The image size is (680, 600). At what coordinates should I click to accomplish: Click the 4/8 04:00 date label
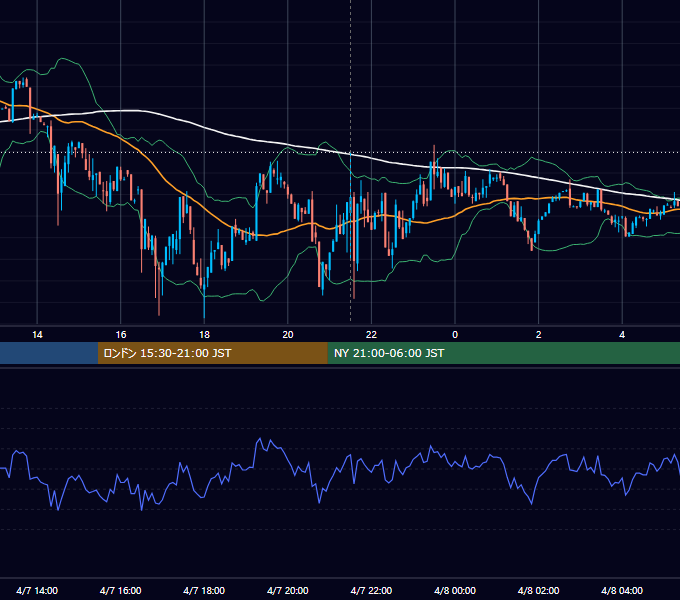click(622, 591)
